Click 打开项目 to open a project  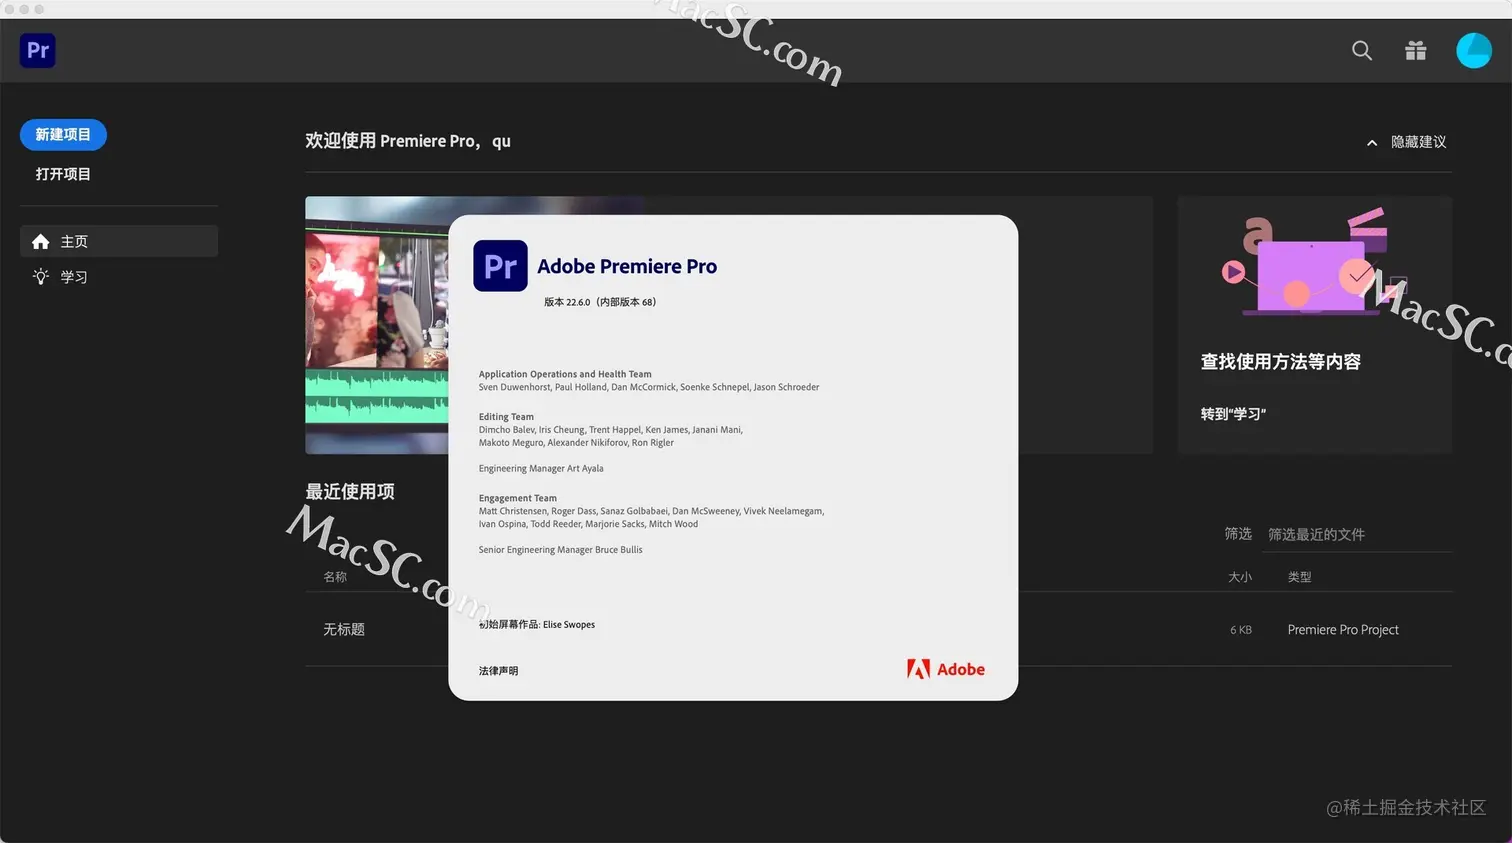[x=63, y=174]
